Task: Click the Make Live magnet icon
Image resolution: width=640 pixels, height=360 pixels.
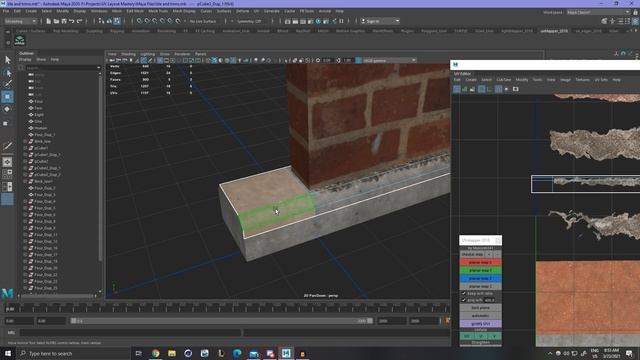Action: click(178, 21)
